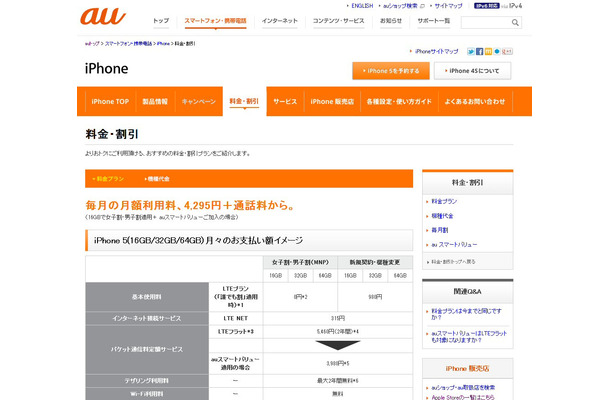Screen dimensions: 610x400
Task: Switch to the サービス tab
Action: click(285, 102)
